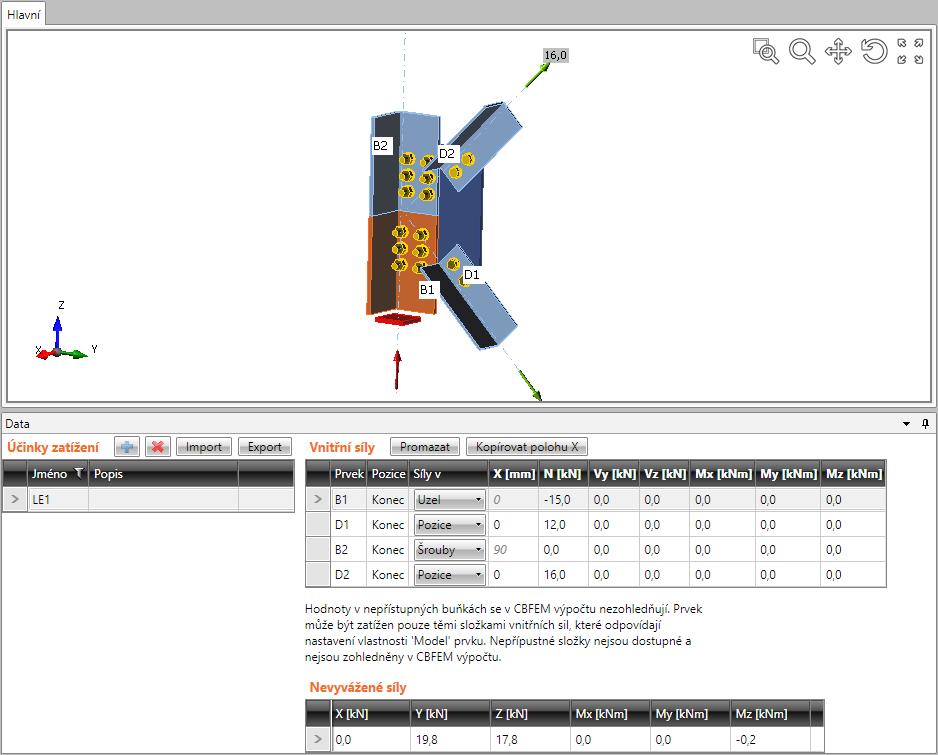The image size is (938, 755).
Task: Click the Mz [kNm] column header in Vnitřní síly
Action: 854,474
